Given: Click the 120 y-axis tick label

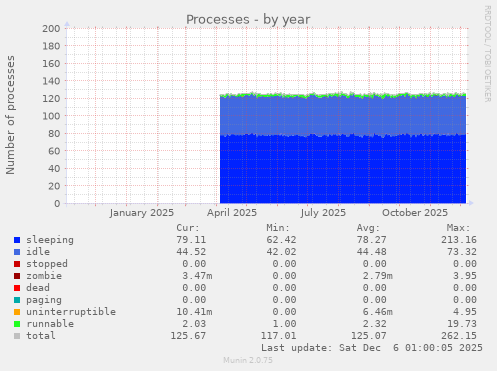Looking at the screenshot, I should point(51,99).
